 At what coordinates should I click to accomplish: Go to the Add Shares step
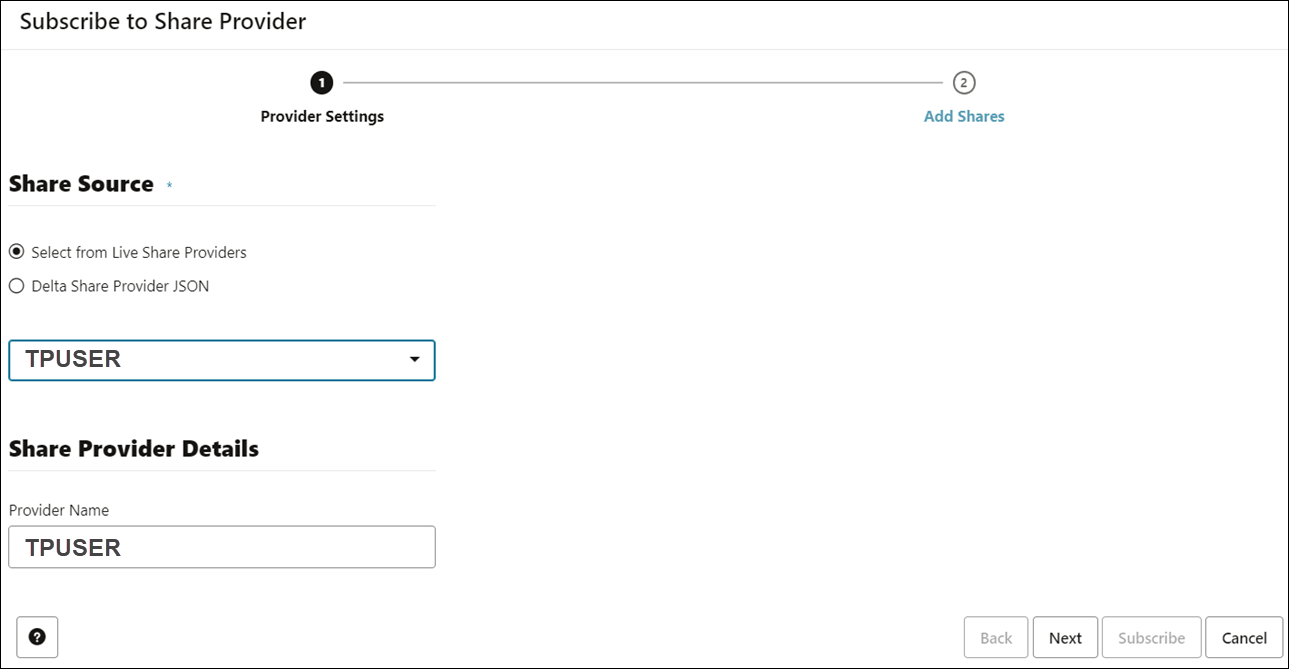click(964, 116)
